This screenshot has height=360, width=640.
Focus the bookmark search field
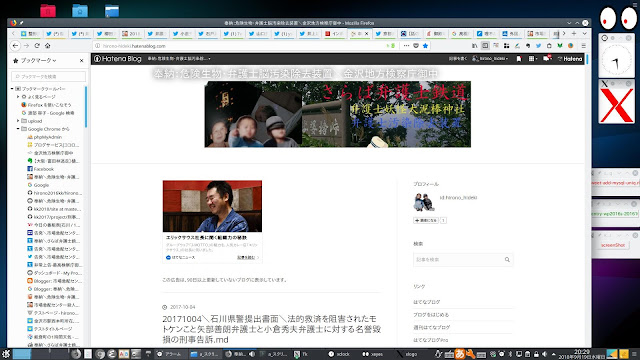(49, 76)
